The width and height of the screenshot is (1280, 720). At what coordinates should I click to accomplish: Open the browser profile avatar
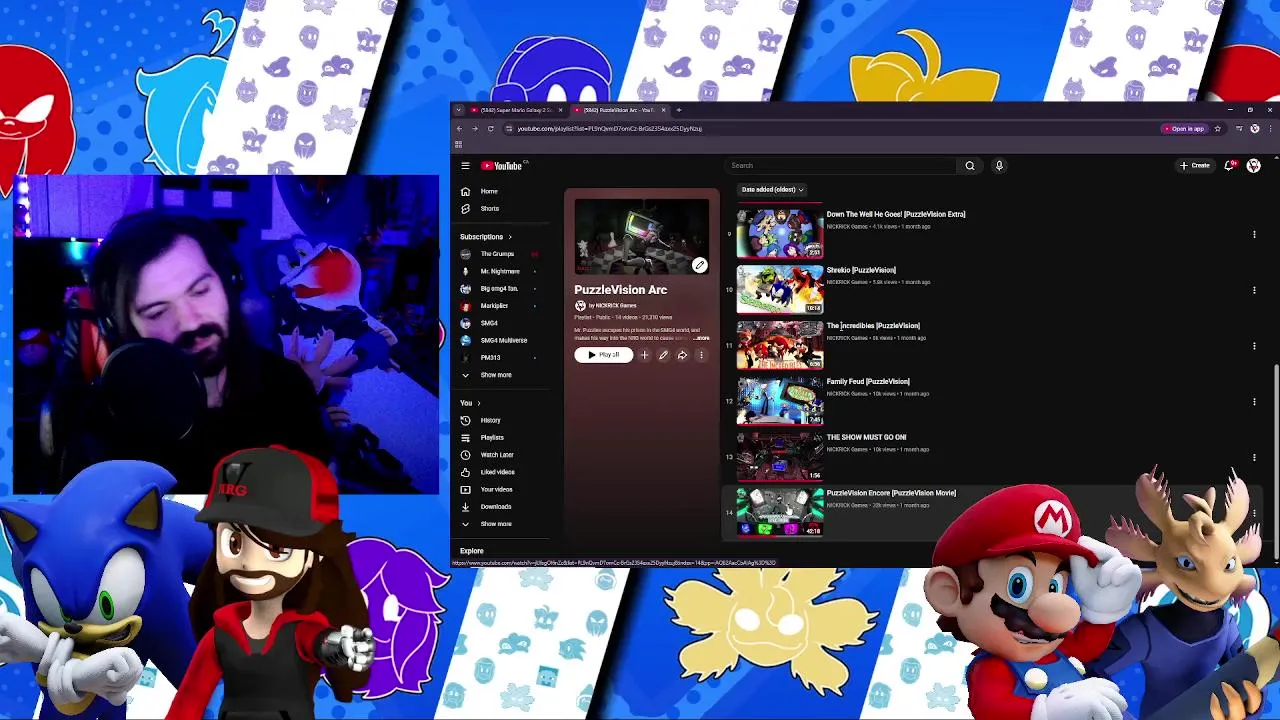click(x=1254, y=129)
